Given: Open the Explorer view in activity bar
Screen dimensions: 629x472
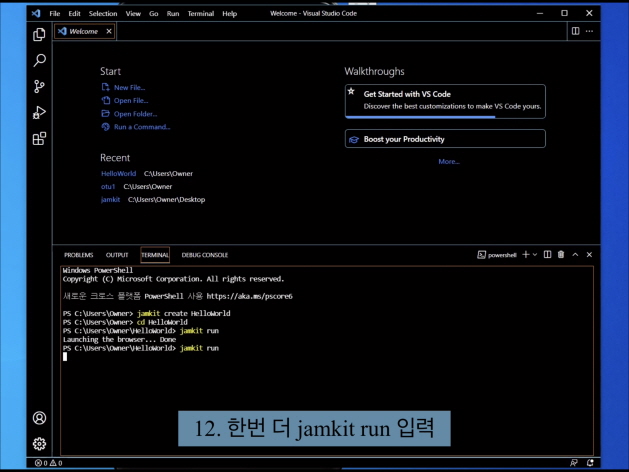Looking at the screenshot, I should (39, 34).
